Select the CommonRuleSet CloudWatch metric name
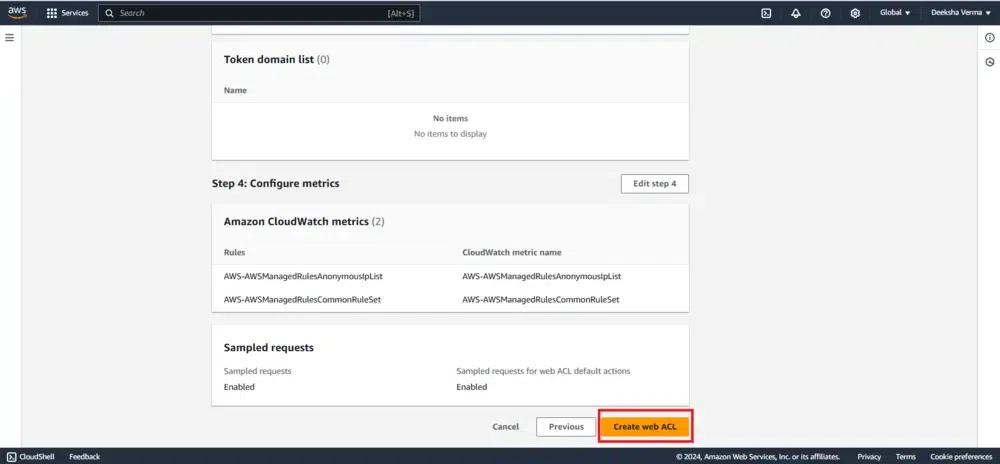Viewport: 1000px width, 464px height. click(541, 299)
